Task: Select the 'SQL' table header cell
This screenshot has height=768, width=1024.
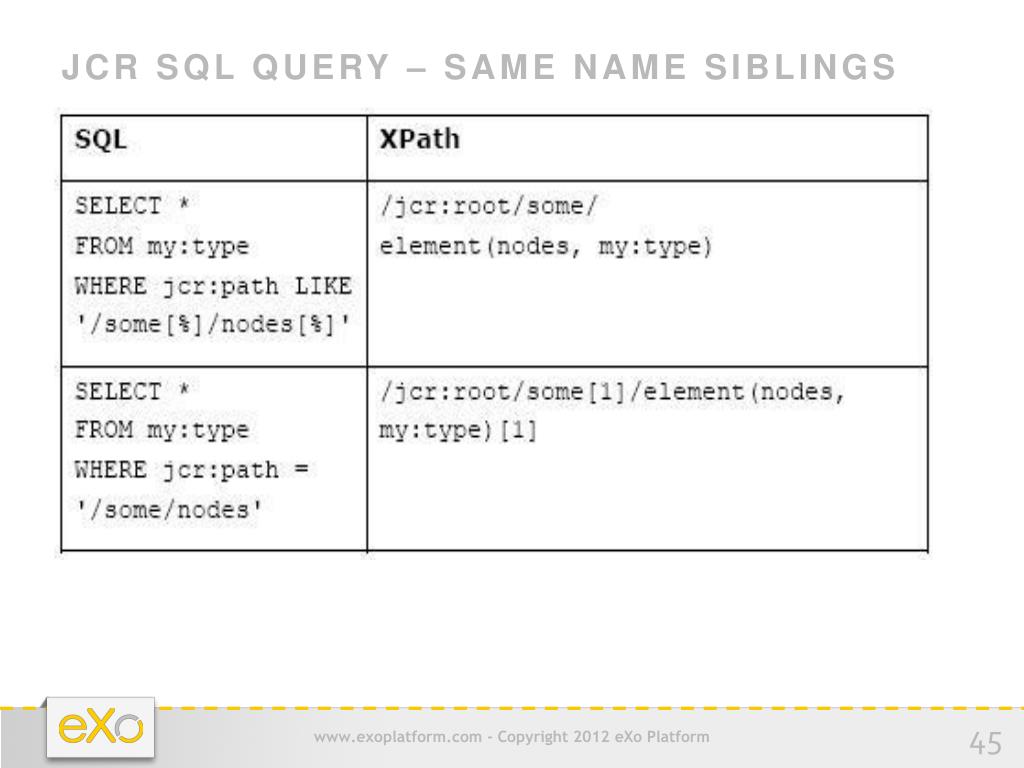Action: pyautogui.click(x=214, y=148)
